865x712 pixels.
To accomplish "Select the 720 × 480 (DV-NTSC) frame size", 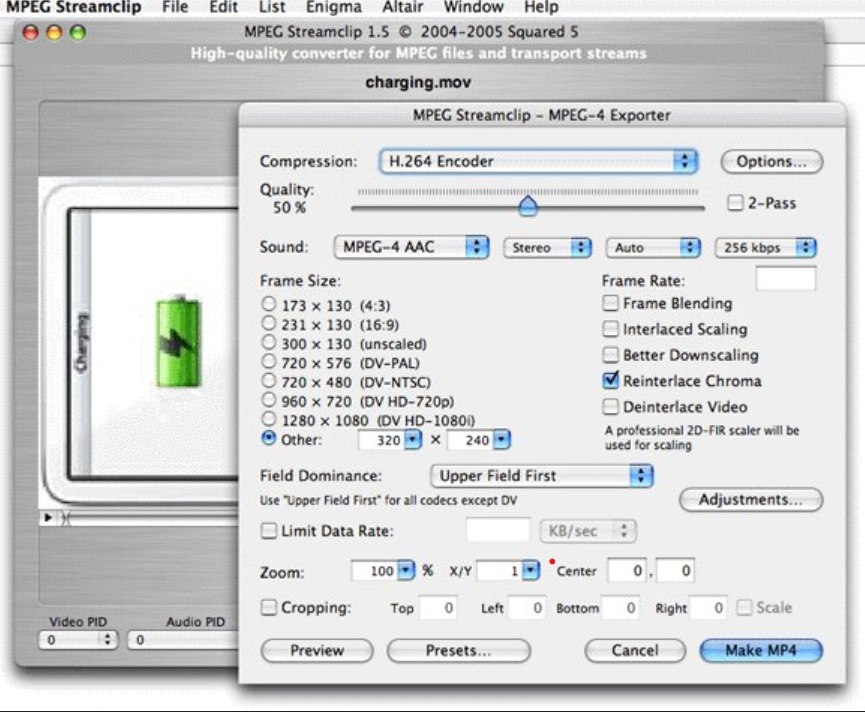I will click(269, 381).
